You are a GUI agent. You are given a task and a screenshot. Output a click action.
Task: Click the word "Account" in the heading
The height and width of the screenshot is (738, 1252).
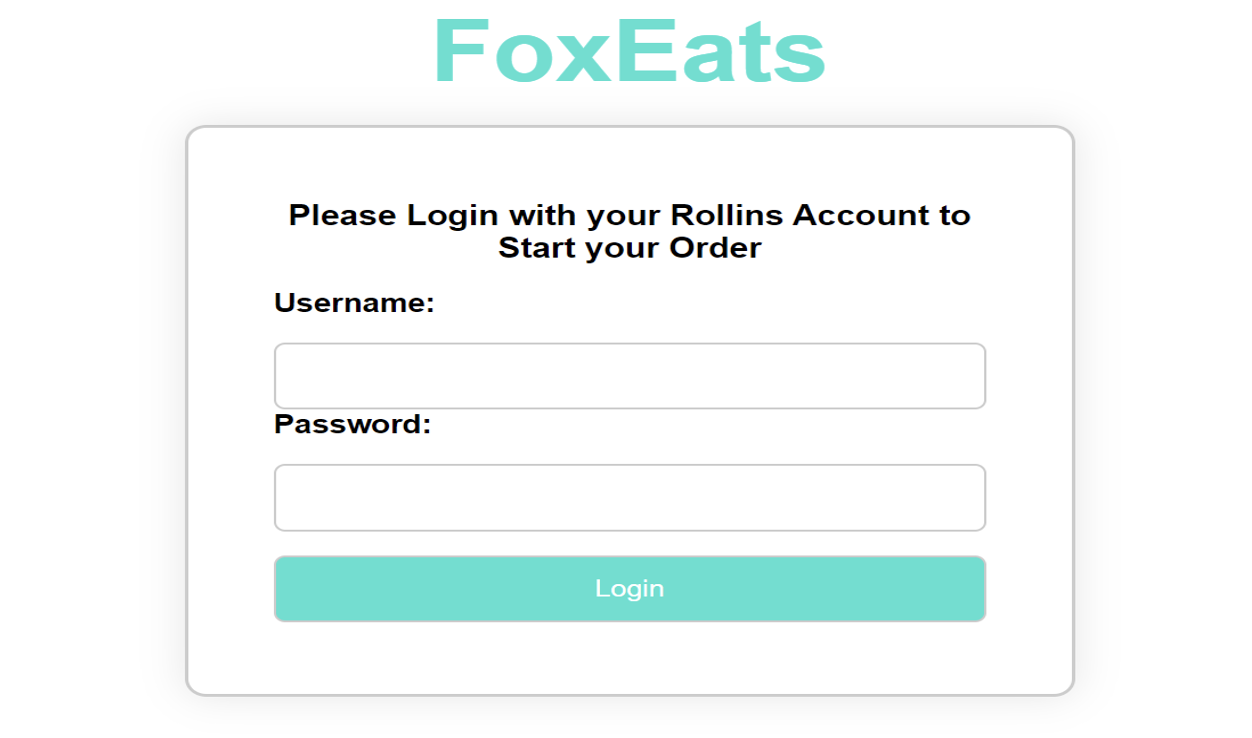862,215
